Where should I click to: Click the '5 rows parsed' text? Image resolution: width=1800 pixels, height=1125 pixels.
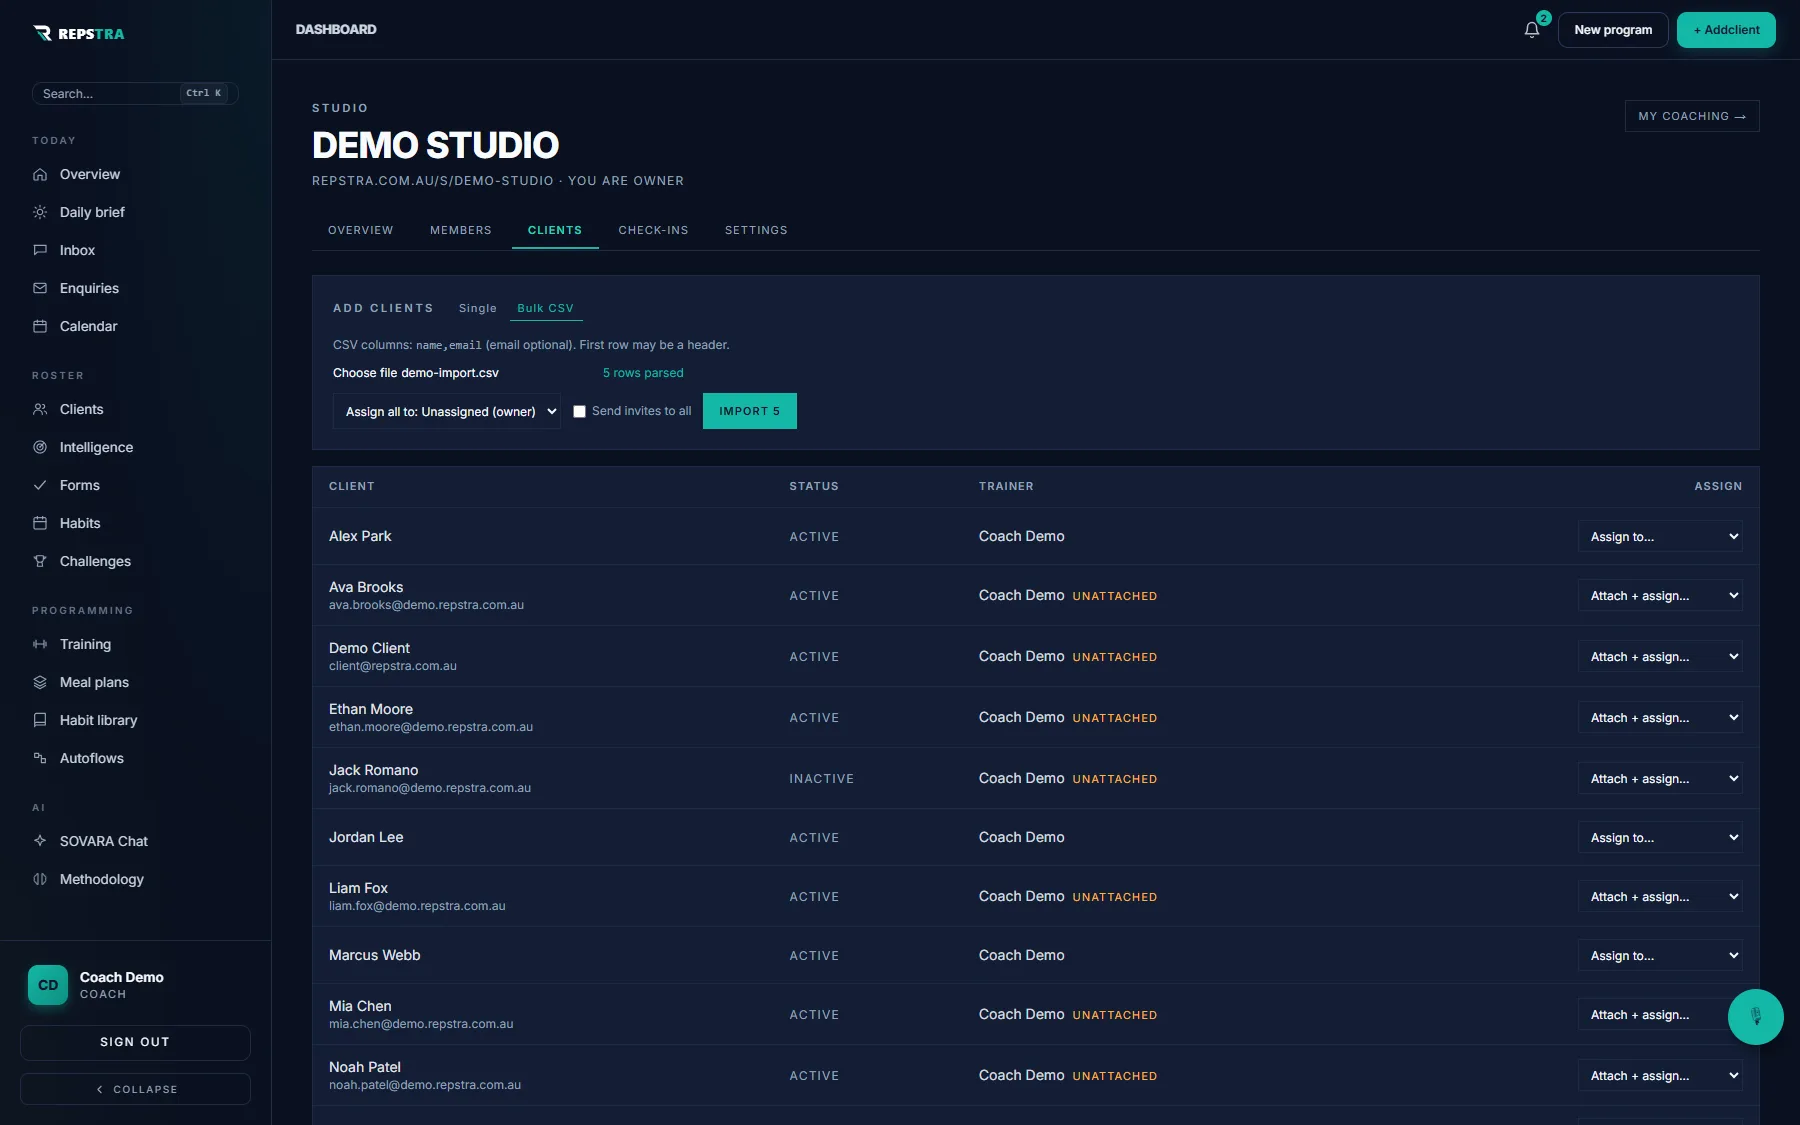coord(643,373)
